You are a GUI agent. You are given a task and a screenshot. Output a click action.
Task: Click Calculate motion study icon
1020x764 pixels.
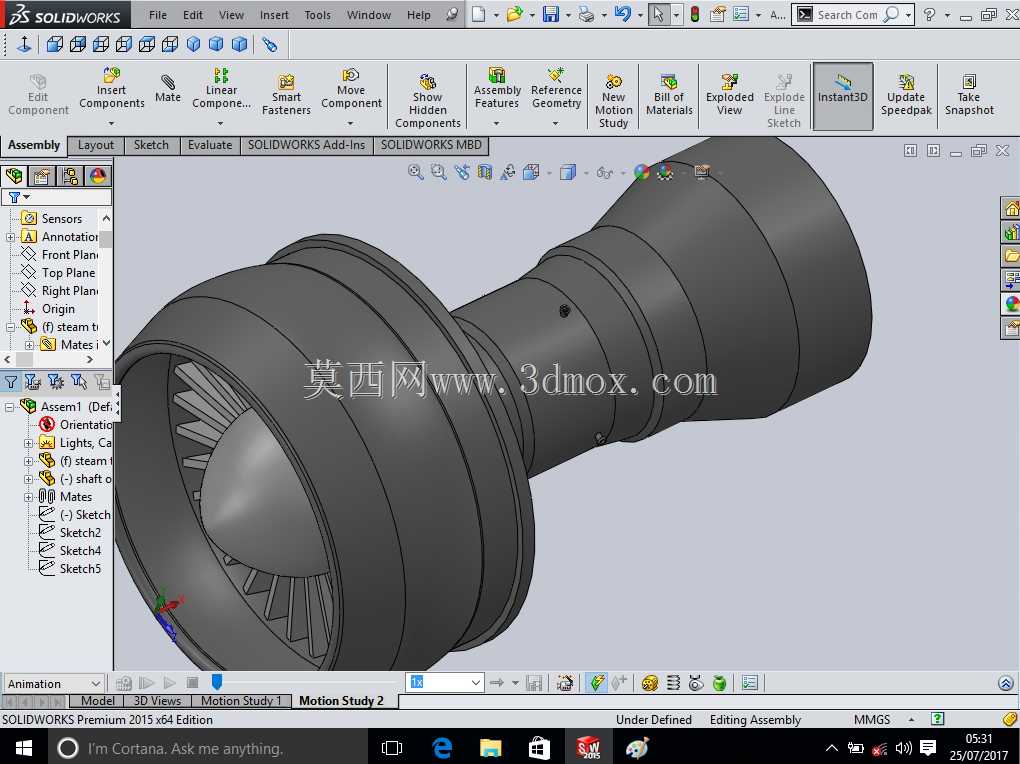click(124, 683)
